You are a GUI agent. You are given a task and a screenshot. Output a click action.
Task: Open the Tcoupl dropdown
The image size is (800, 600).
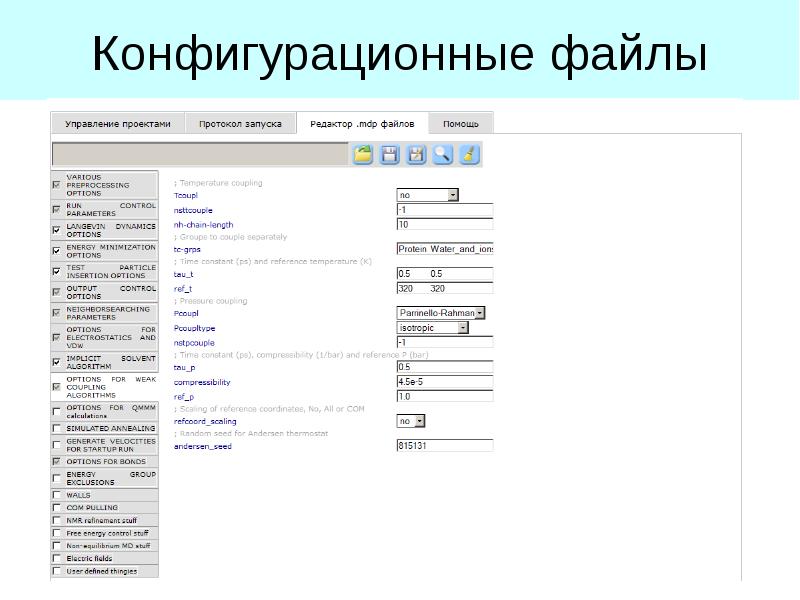[x=453, y=196]
